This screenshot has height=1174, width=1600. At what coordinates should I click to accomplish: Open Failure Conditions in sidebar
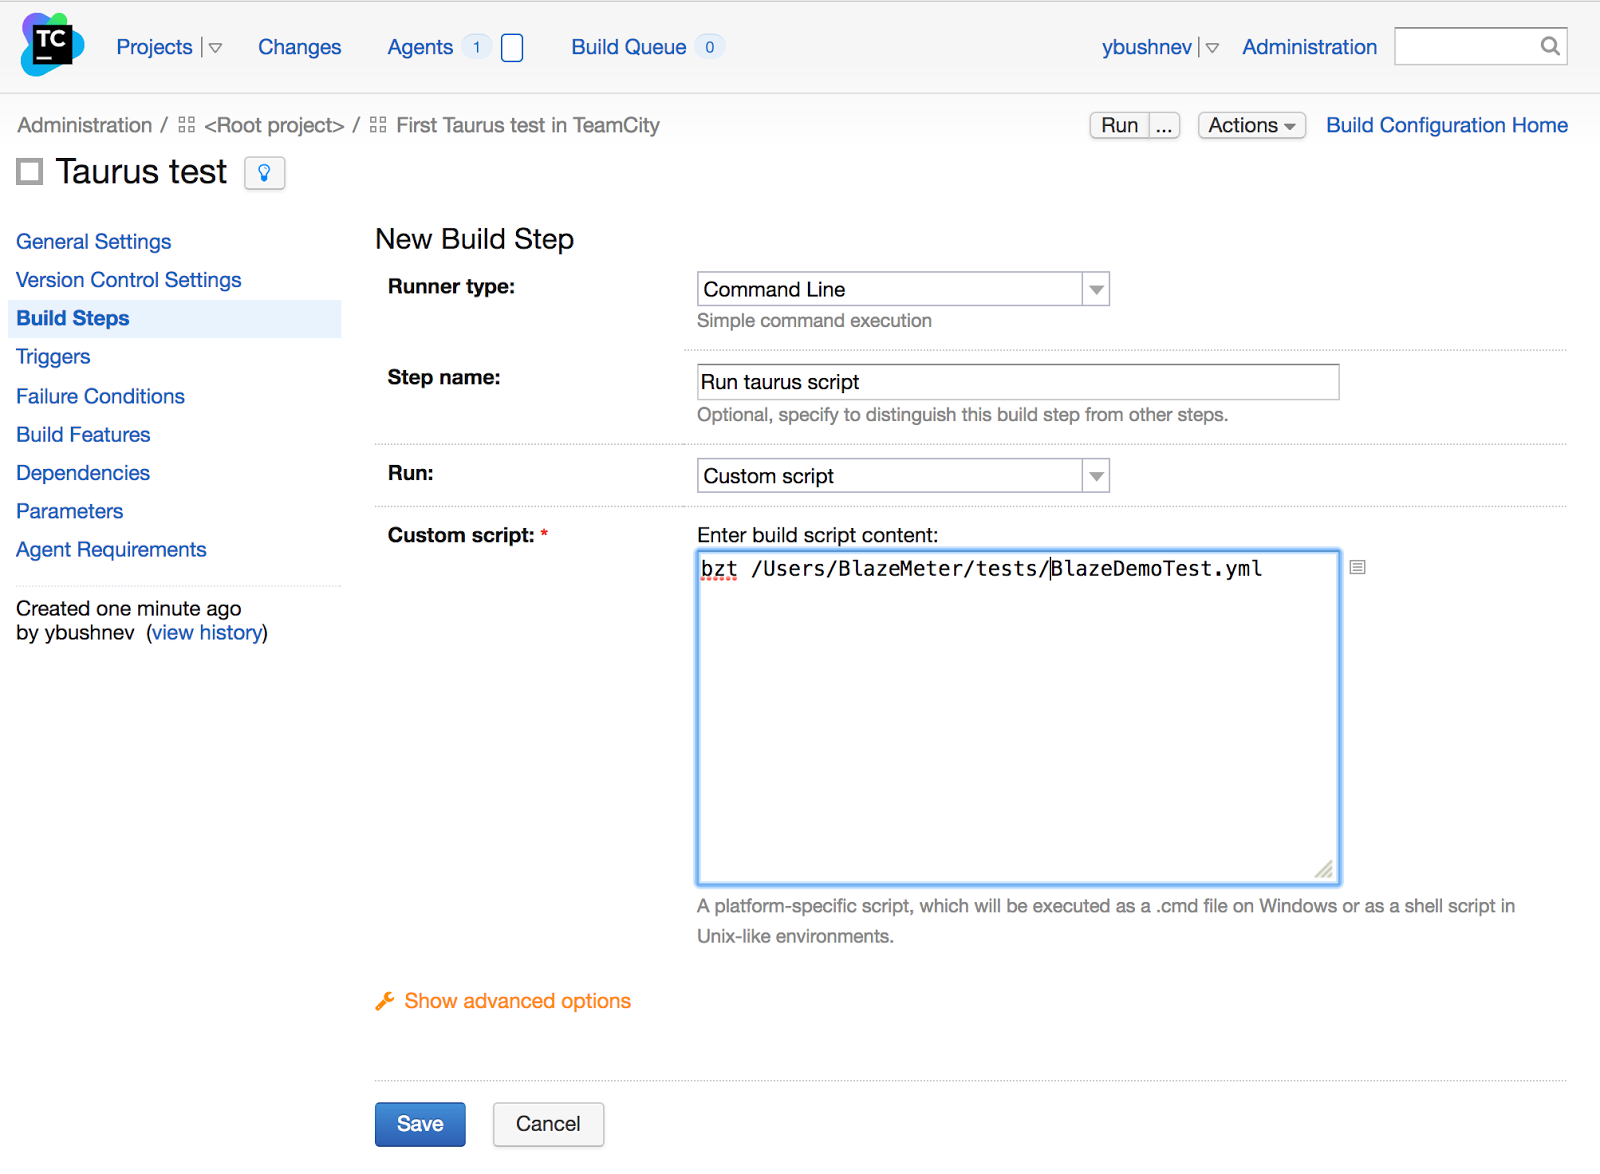100,396
